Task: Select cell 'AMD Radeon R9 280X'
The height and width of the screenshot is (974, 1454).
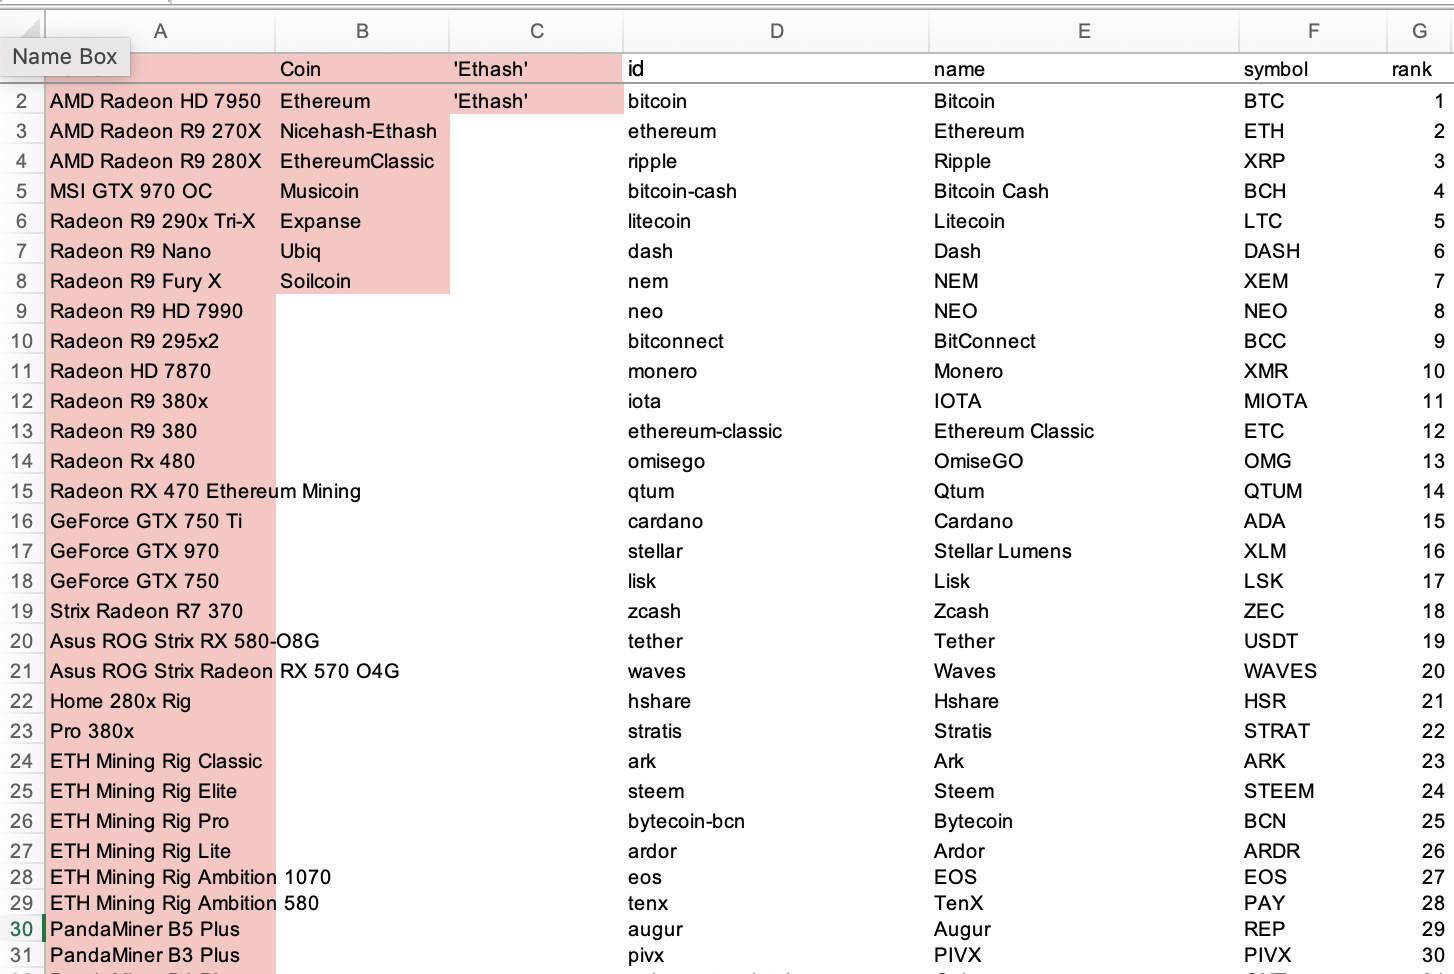Action: (160, 161)
